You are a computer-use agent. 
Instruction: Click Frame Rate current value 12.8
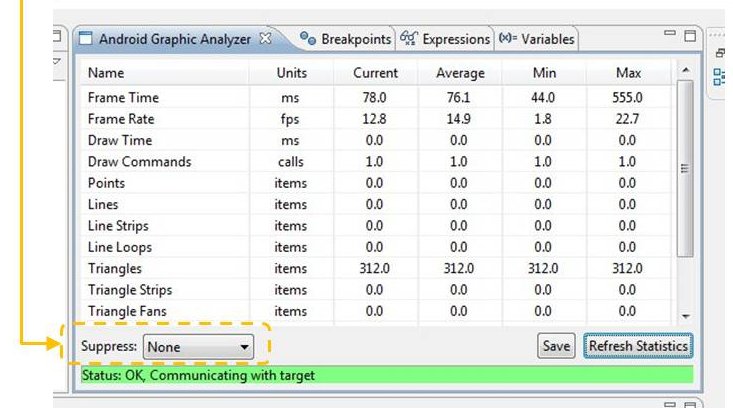click(374, 119)
